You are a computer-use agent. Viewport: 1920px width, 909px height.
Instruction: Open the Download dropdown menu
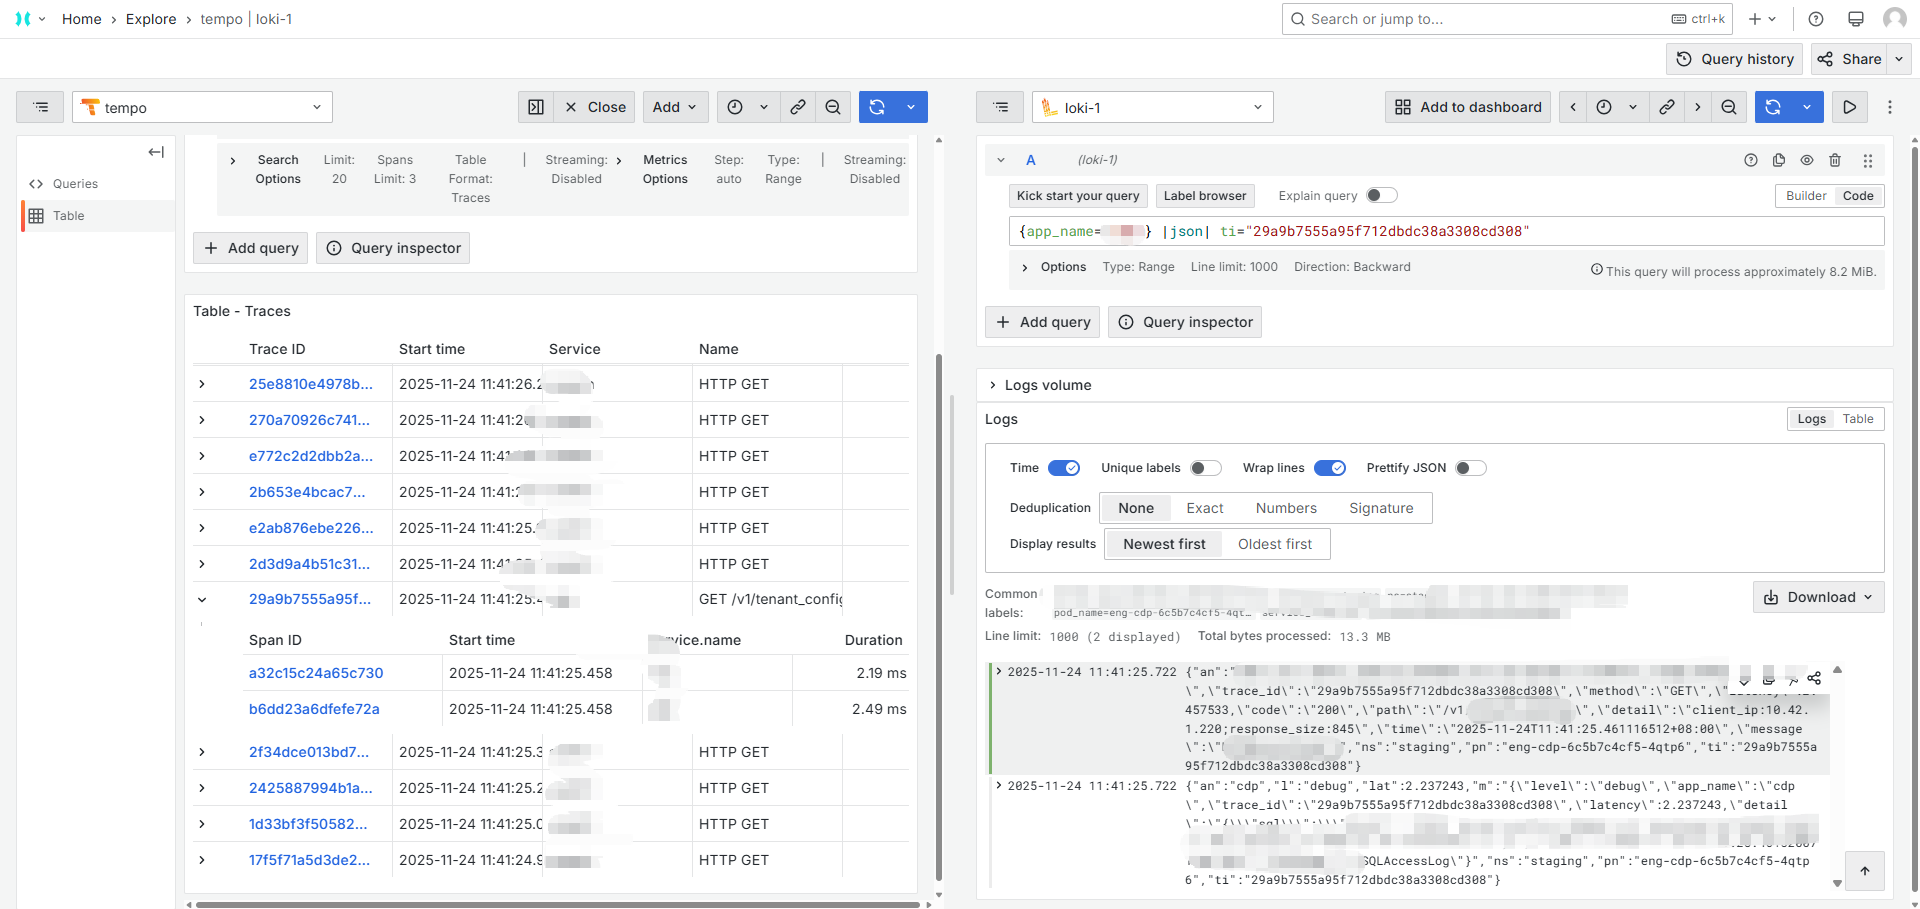click(x=1818, y=597)
